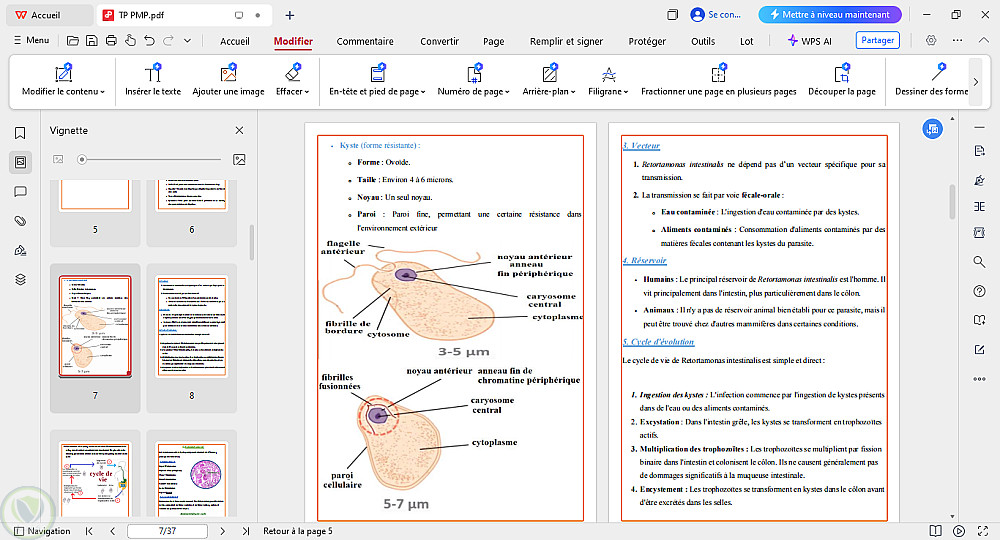This screenshot has height=540, width=1000.
Task: Adjust the thumbnail size slider
Action: coord(83,159)
